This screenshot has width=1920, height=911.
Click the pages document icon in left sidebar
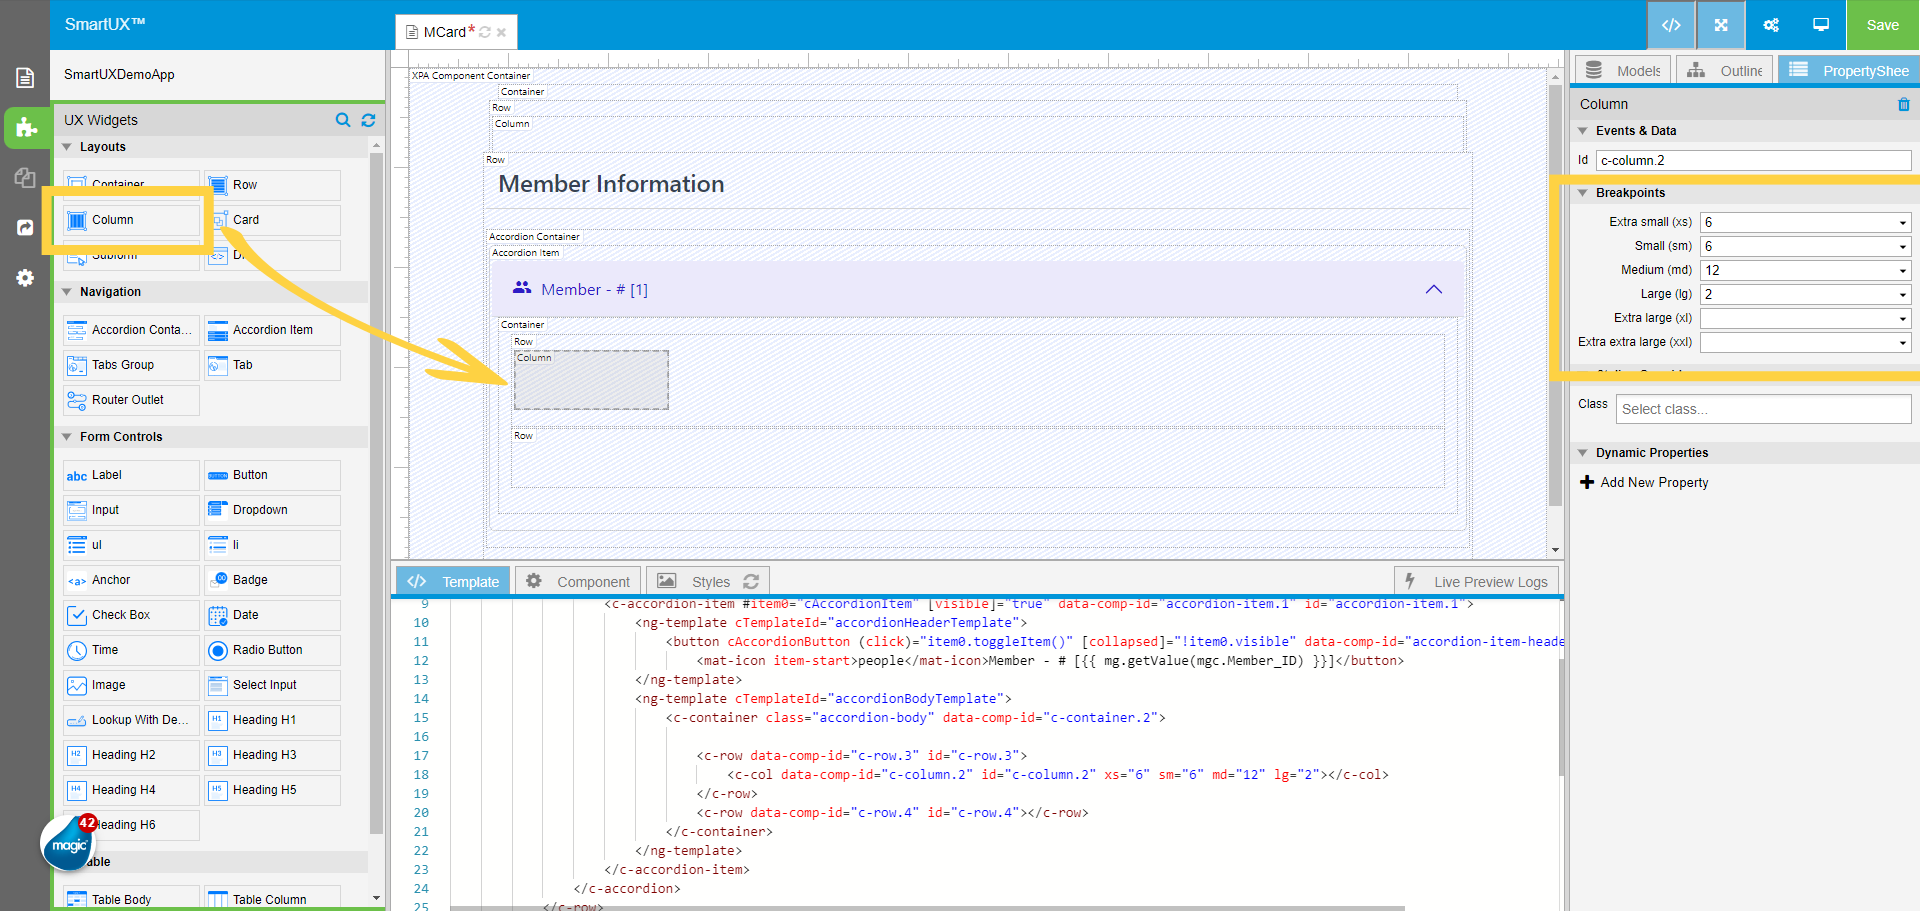pyautogui.click(x=26, y=78)
